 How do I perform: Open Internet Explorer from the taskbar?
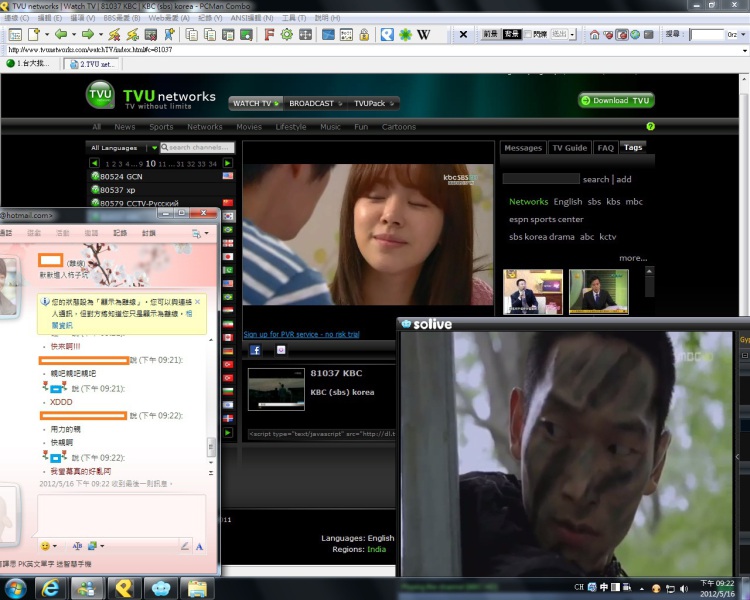click(51, 589)
